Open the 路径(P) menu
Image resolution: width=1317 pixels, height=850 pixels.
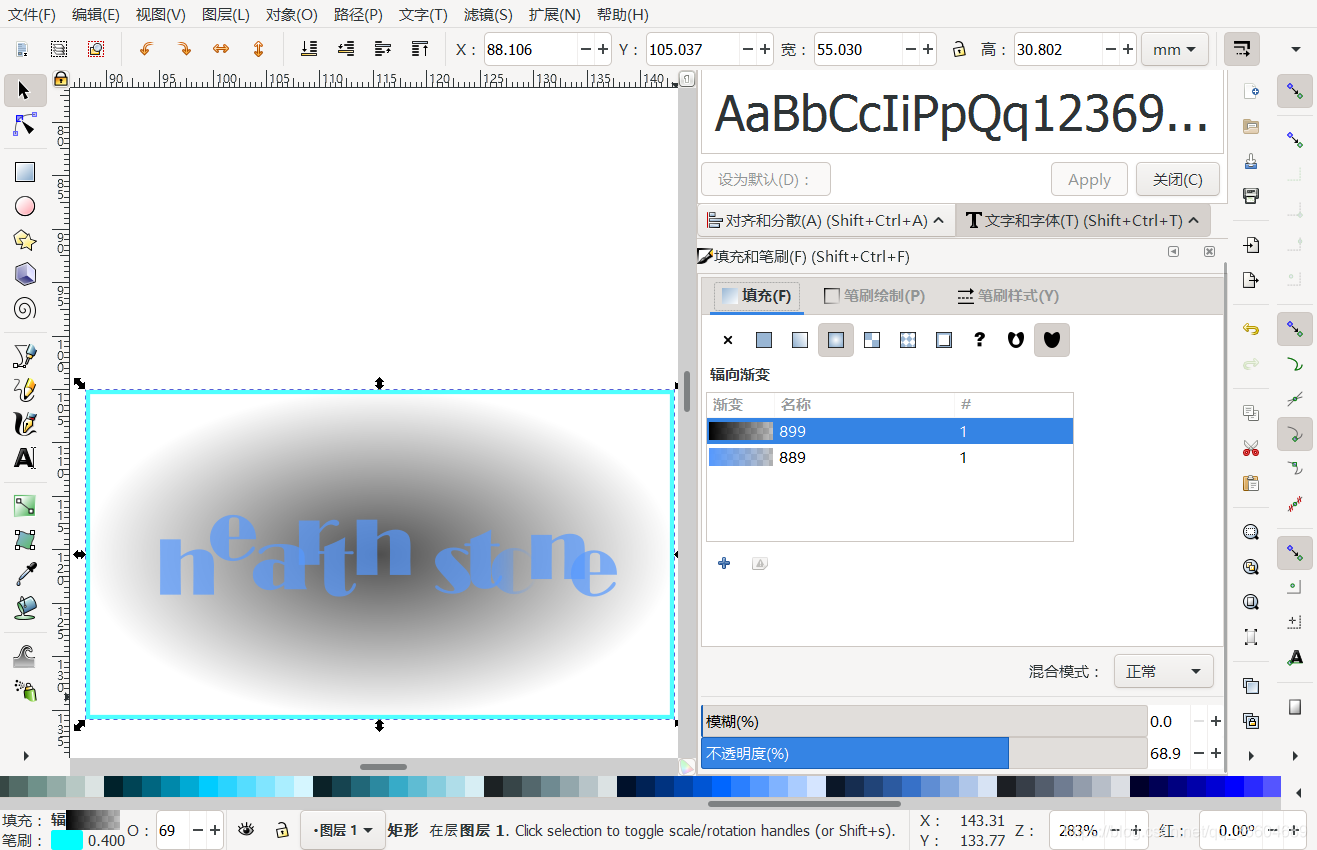[358, 15]
